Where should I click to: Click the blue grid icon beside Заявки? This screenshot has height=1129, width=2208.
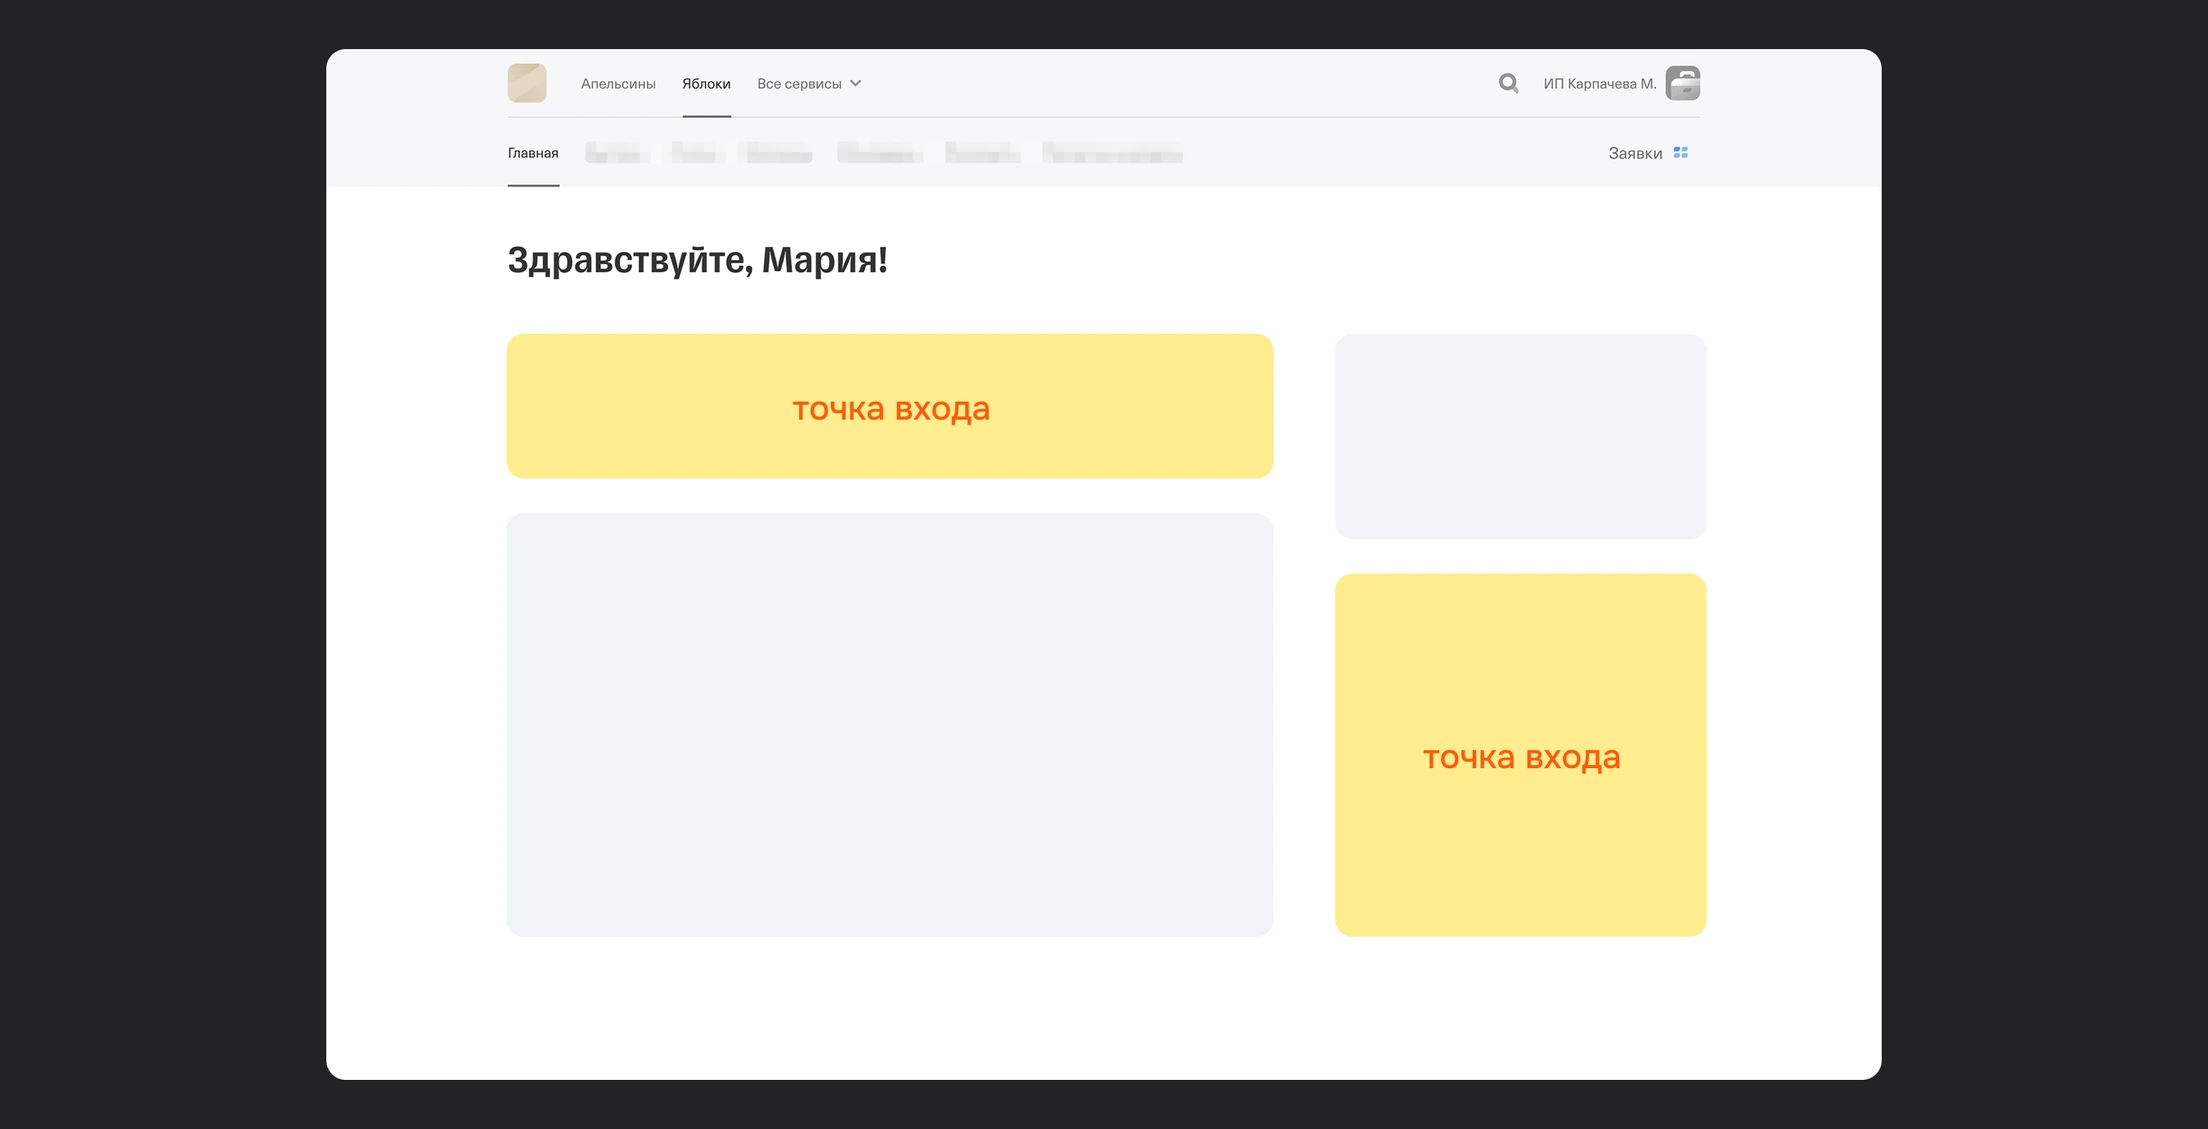[x=1681, y=153]
